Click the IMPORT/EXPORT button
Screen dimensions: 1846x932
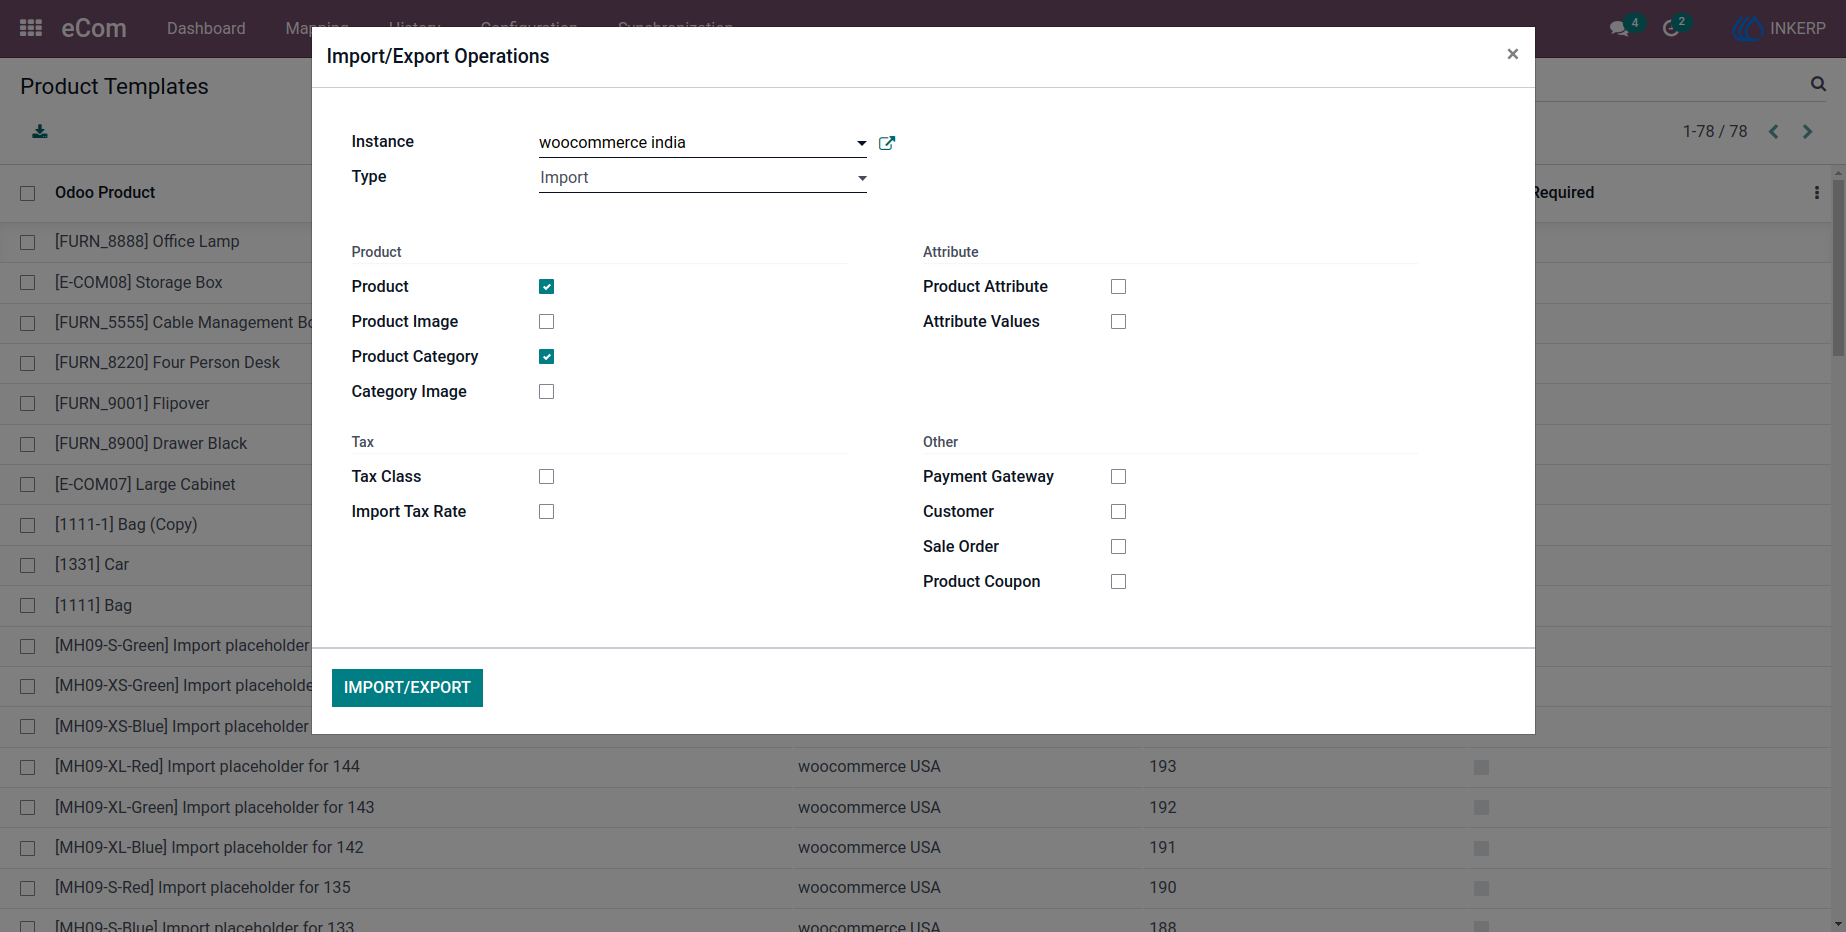[x=407, y=688]
